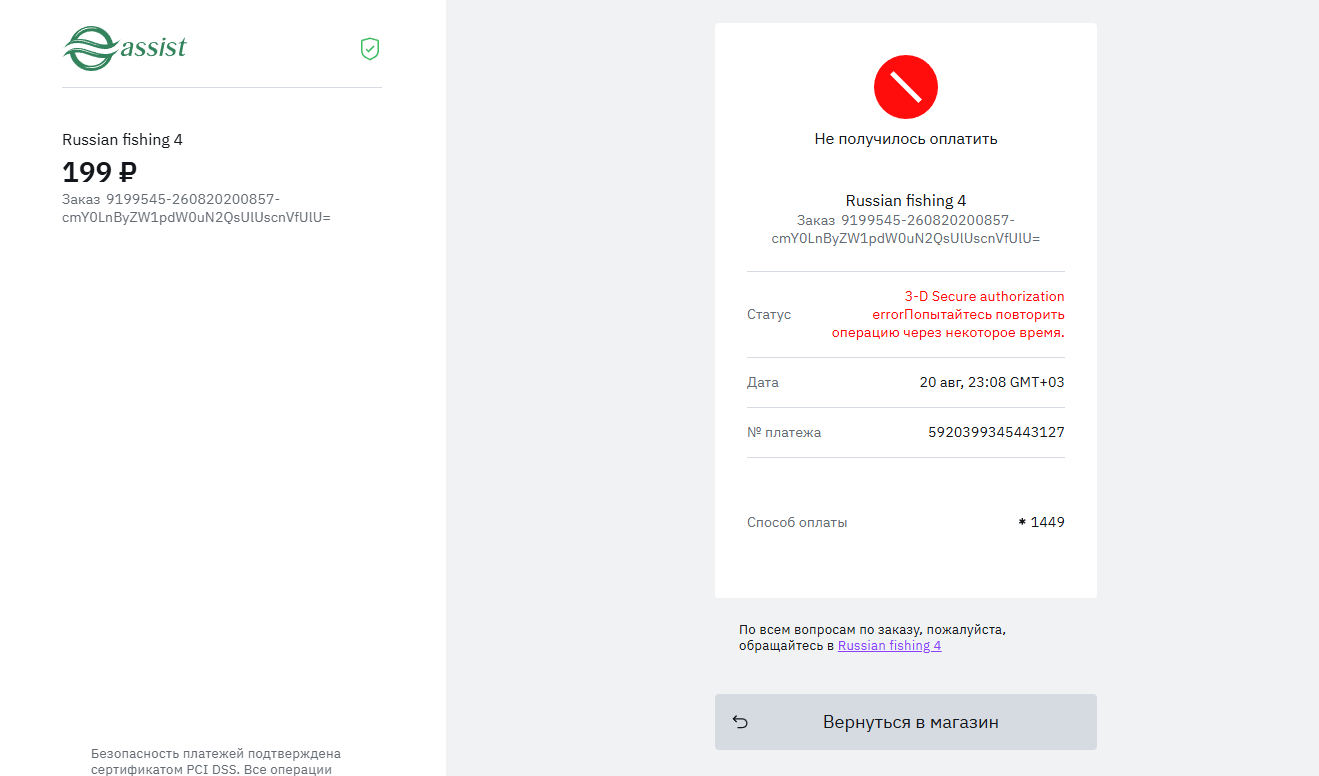Click the green security shield icon
1319x776 pixels.
click(x=370, y=48)
